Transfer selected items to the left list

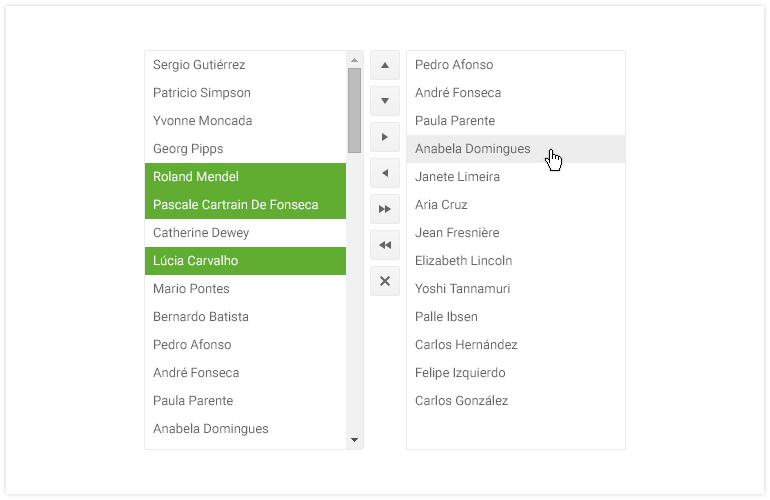pyautogui.click(x=385, y=173)
